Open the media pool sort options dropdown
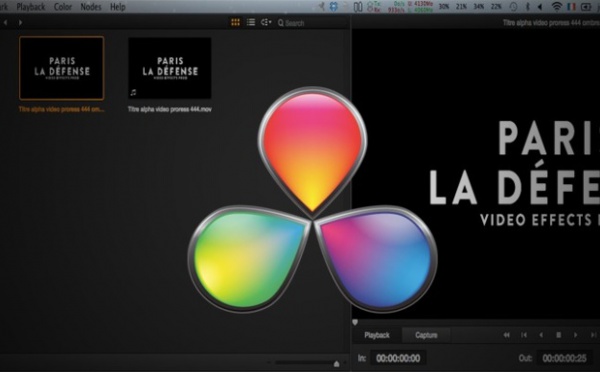The height and width of the screenshot is (372, 600). (x=266, y=23)
